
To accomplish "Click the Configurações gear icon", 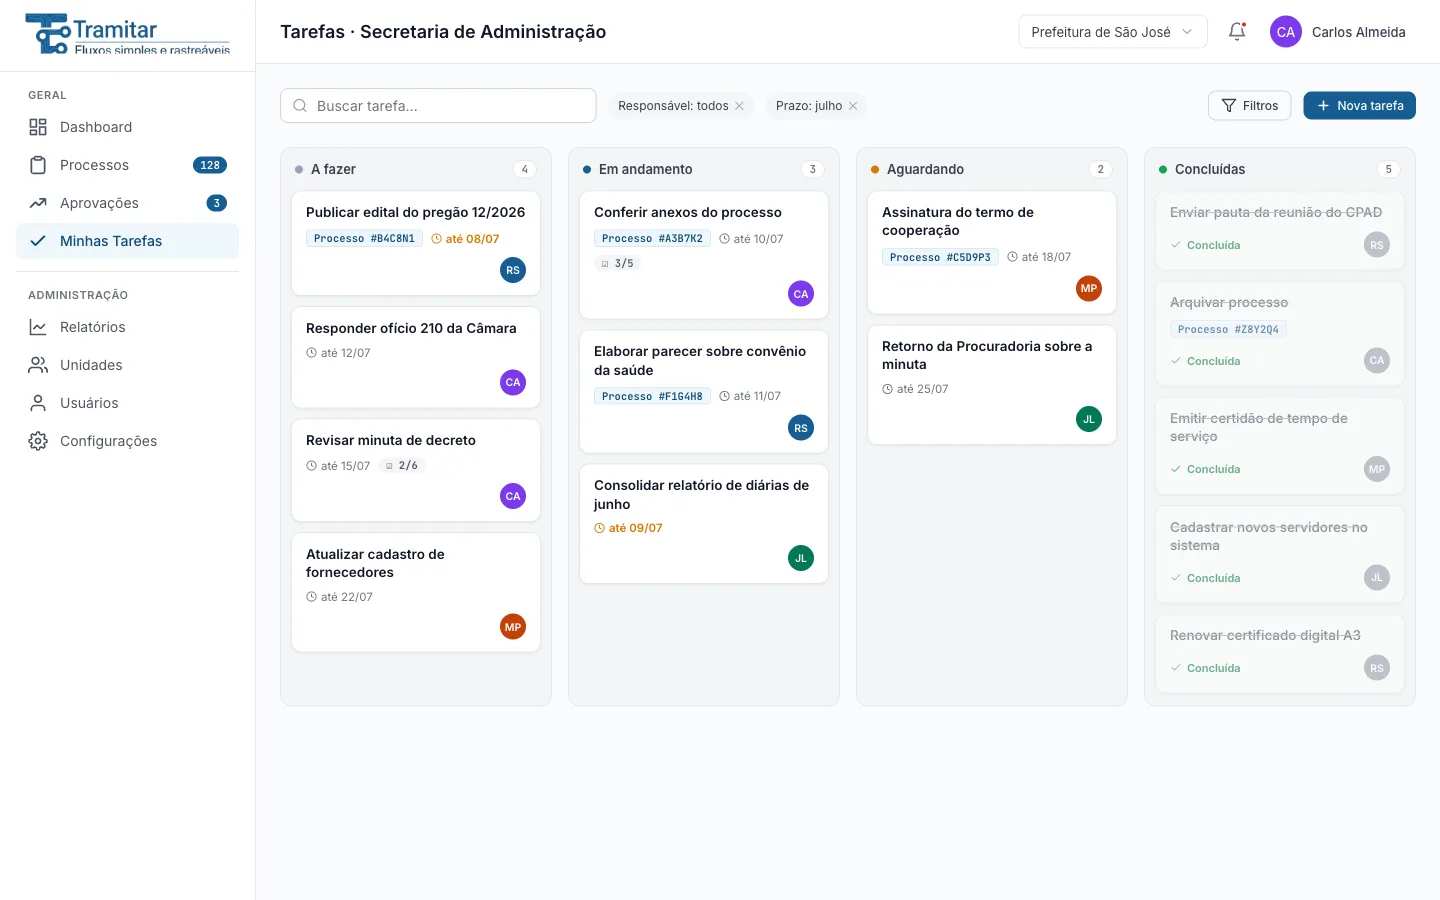I will click(x=38, y=441).
